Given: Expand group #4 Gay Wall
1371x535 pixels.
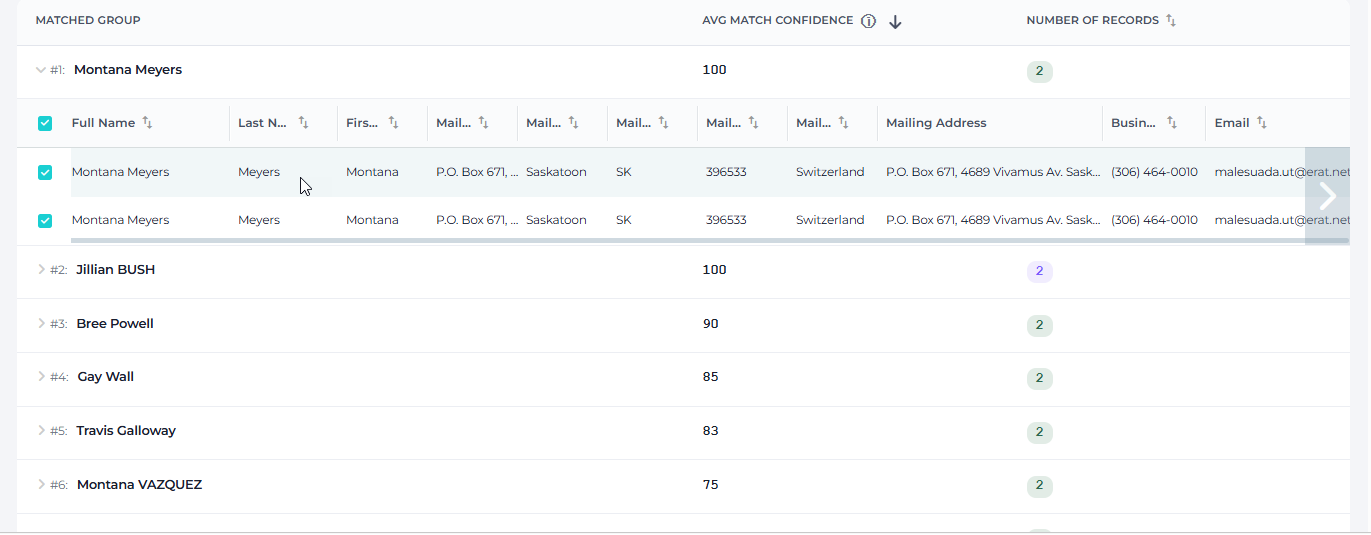Looking at the screenshot, I should point(41,376).
